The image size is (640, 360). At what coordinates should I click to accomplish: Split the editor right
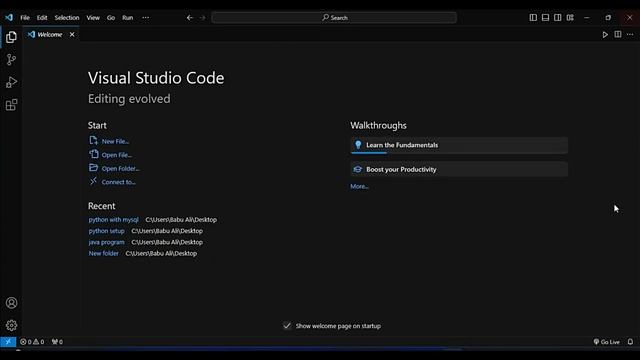click(x=618, y=34)
